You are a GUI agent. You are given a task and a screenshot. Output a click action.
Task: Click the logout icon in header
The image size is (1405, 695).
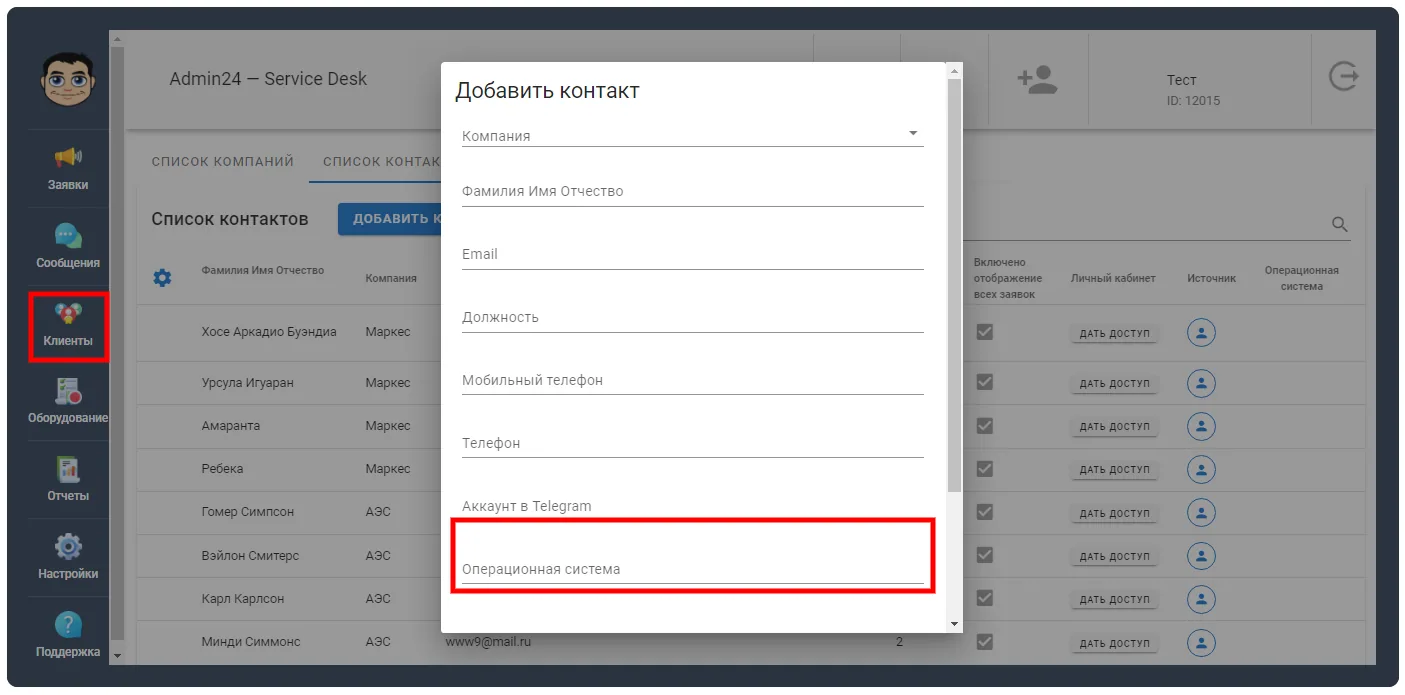tap(1344, 77)
